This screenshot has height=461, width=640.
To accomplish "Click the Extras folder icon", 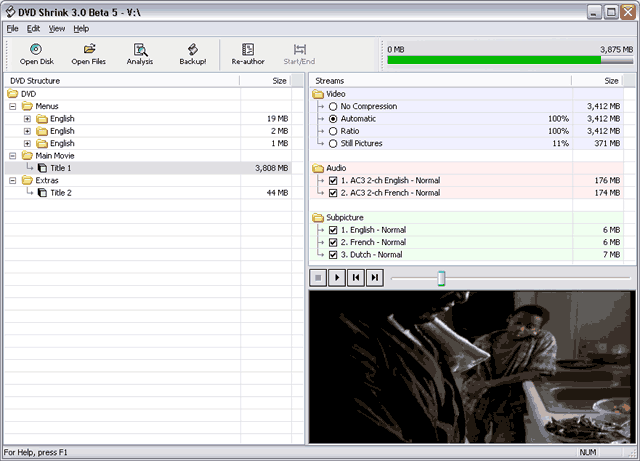I will (27, 180).
